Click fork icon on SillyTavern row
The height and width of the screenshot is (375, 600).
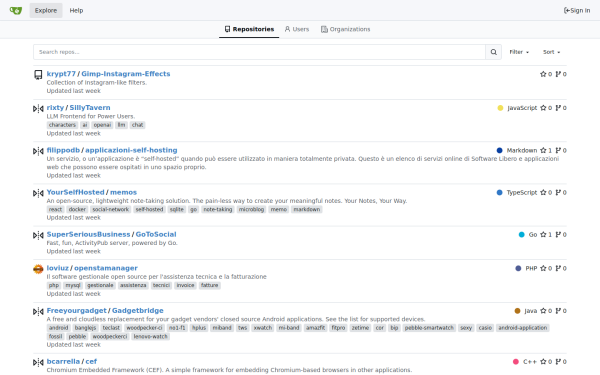[x=558, y=108]
